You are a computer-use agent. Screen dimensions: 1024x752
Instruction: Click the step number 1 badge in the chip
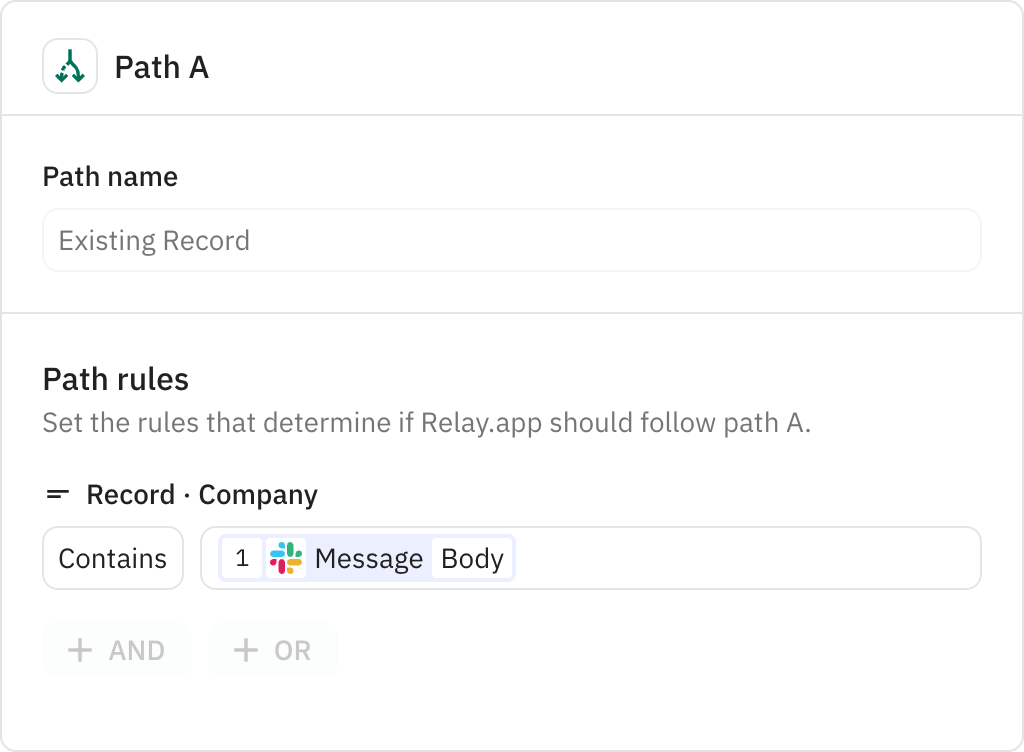(242, 559)
